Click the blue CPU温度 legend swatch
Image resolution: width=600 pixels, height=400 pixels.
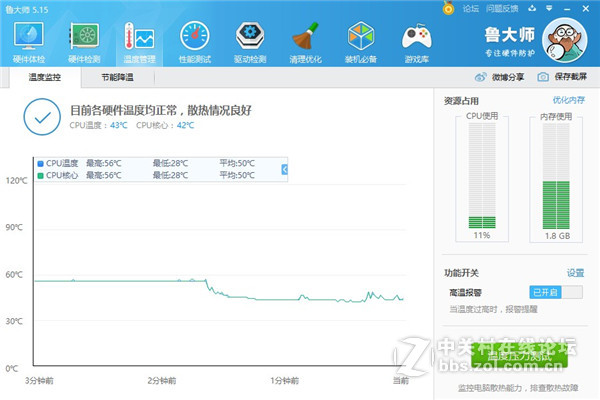(41, 163)
